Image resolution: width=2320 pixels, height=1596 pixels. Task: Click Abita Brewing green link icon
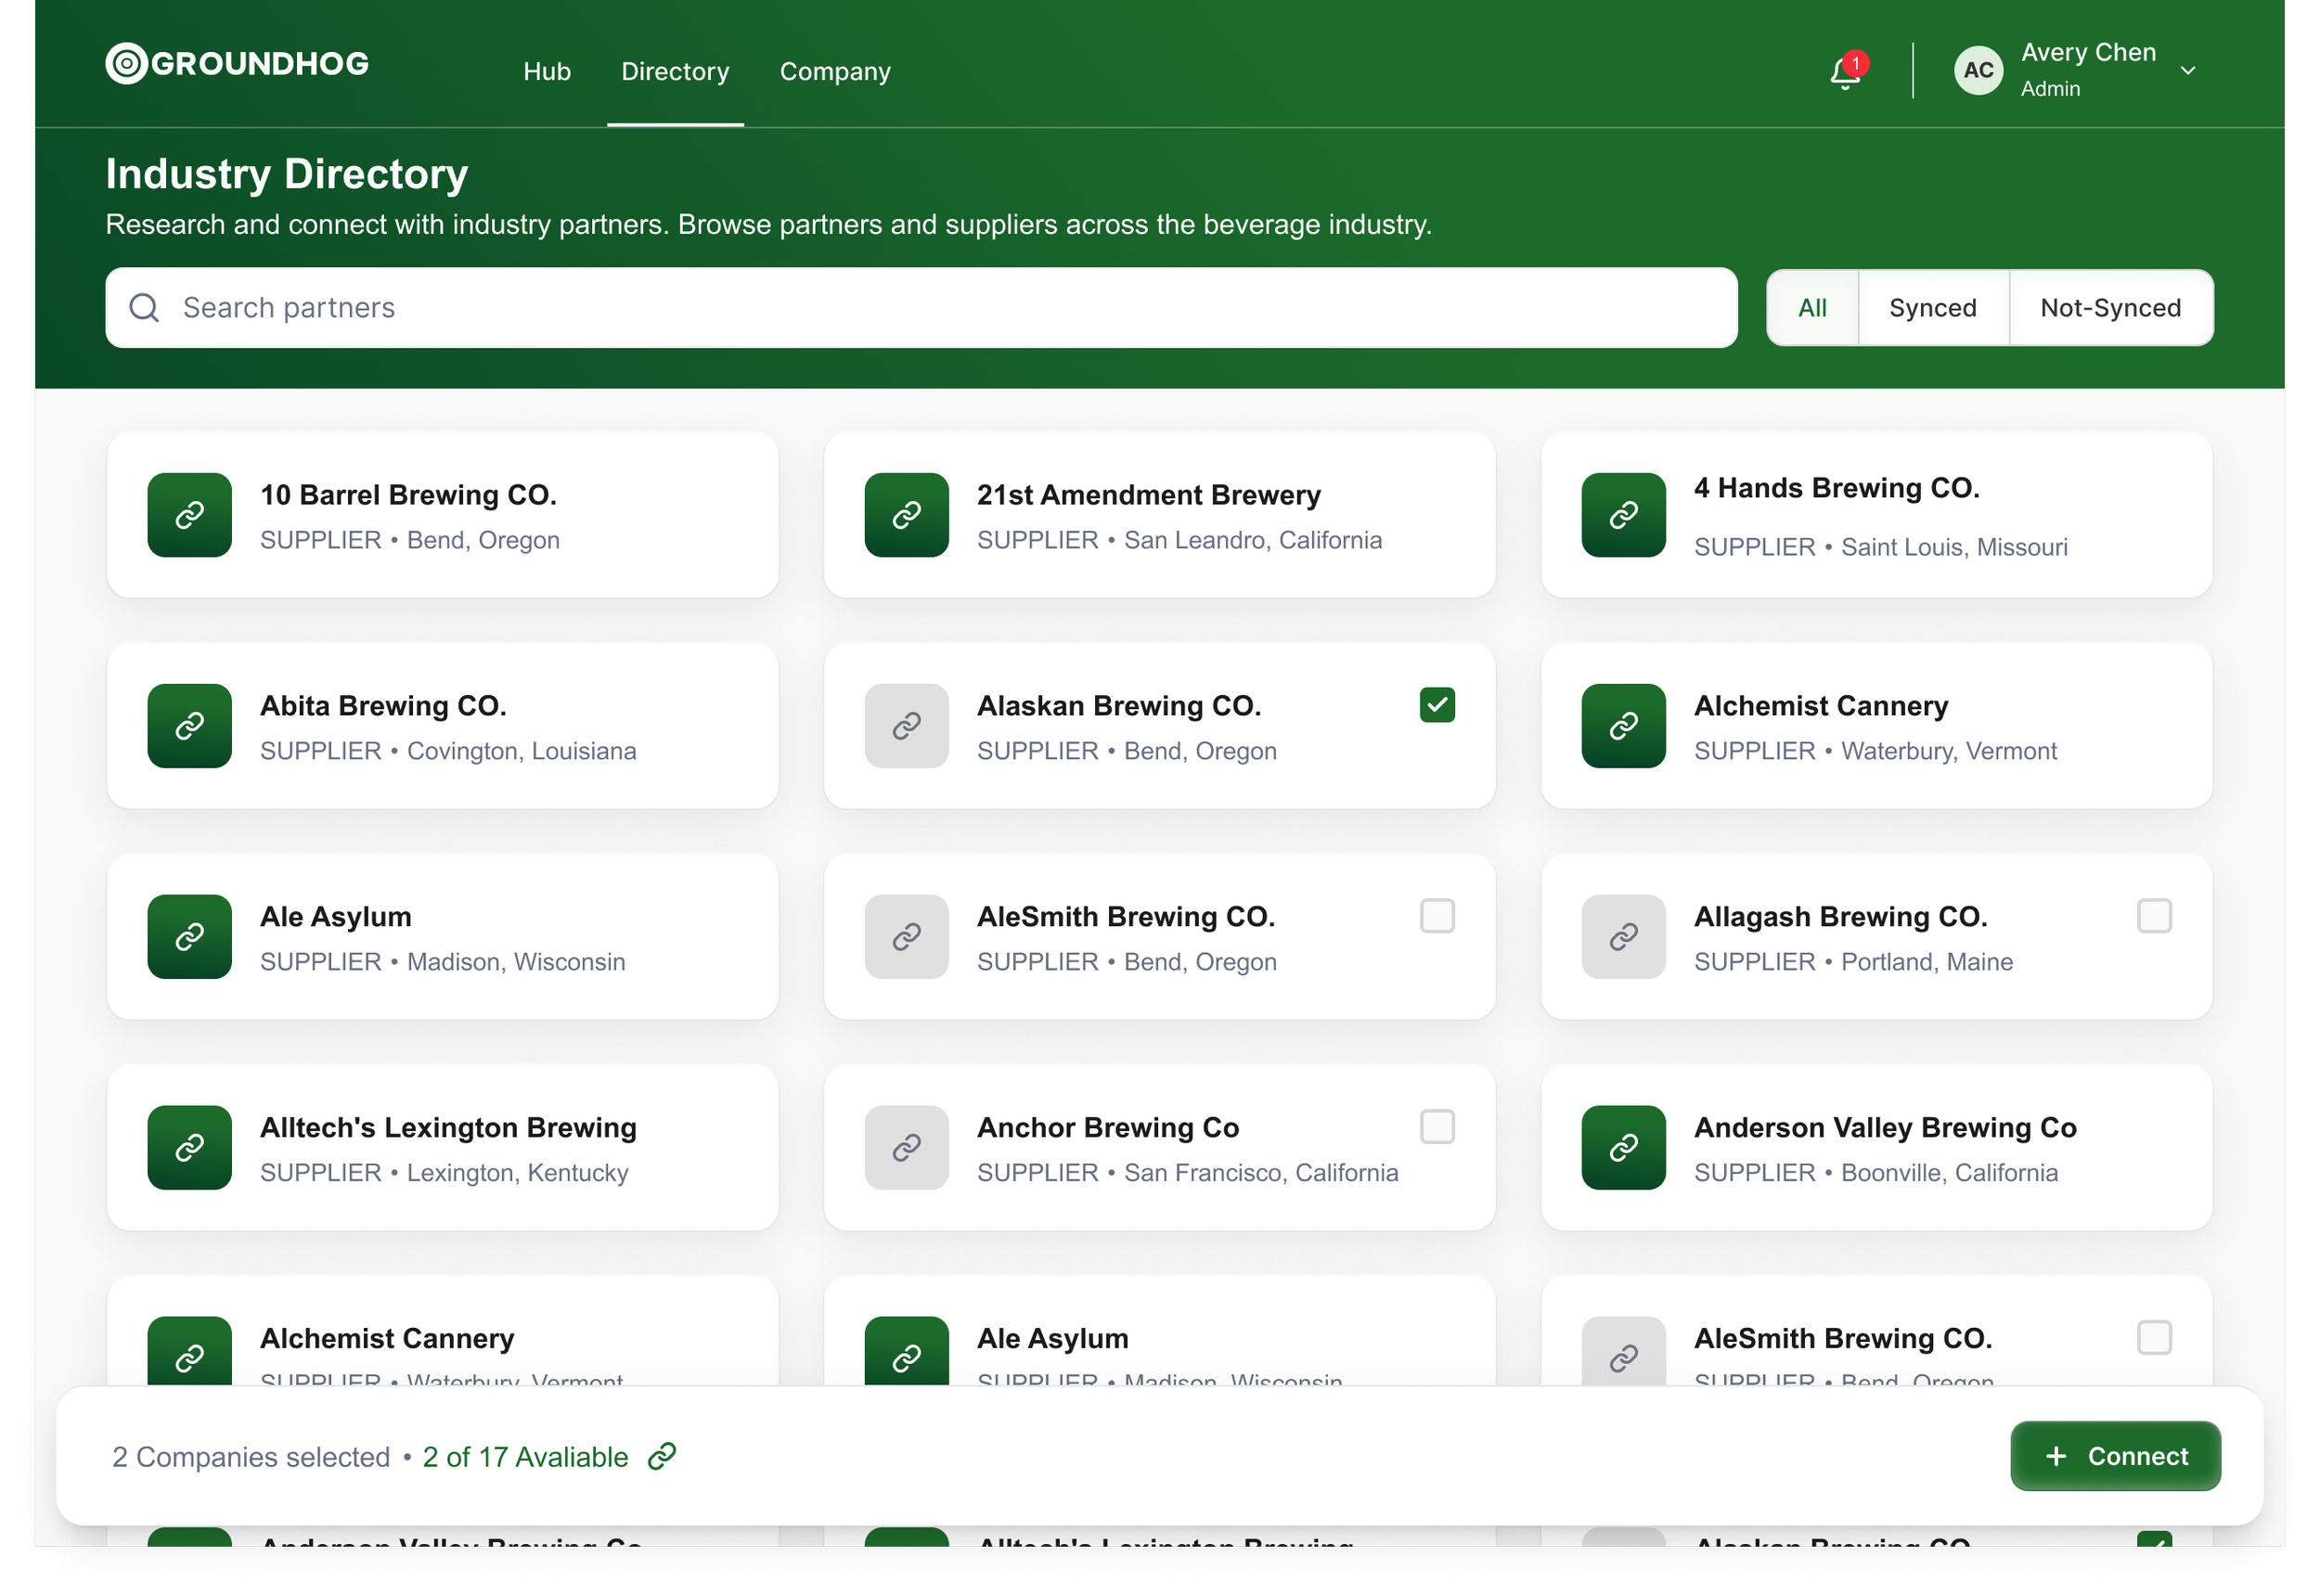click(190, 726)
